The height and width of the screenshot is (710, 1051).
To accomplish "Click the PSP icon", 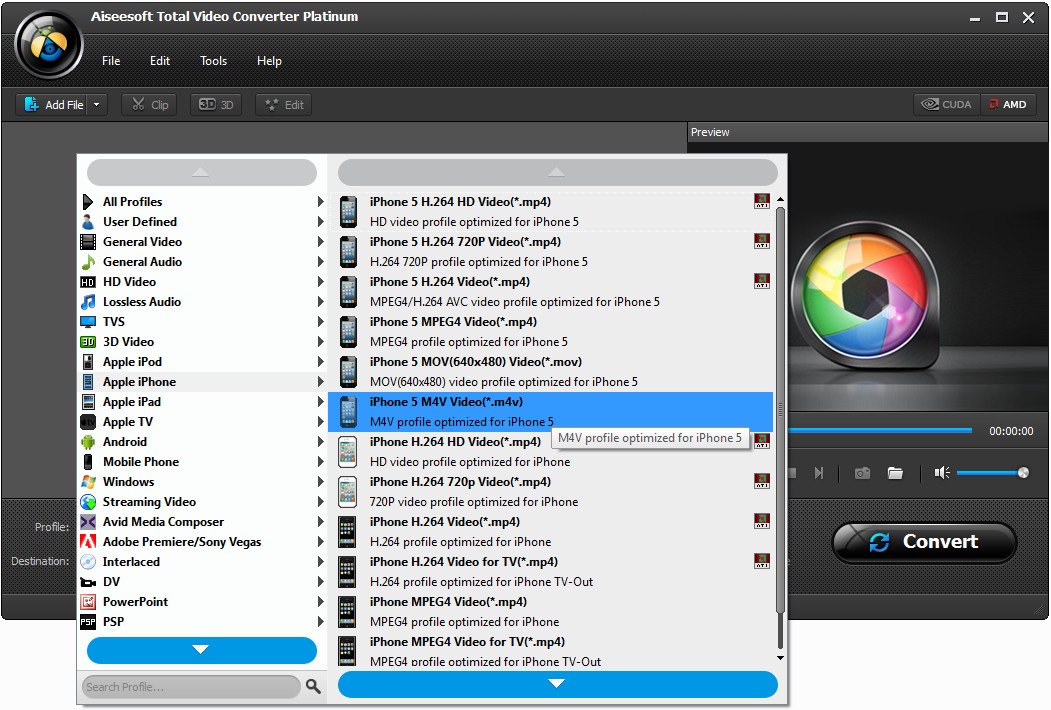I will pyautogui.click(x=88, y=622).
